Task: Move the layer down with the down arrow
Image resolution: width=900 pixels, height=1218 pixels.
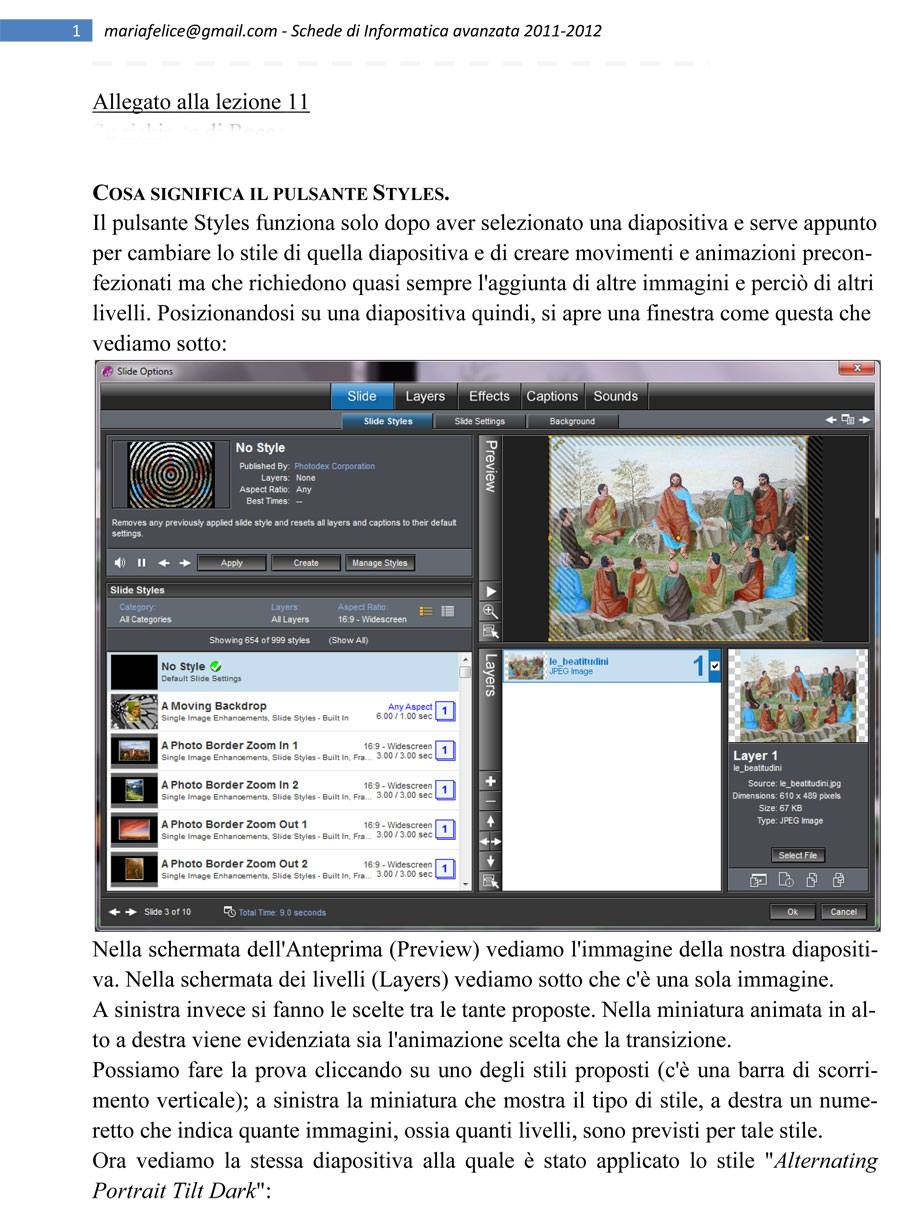Action: point(490,861)
